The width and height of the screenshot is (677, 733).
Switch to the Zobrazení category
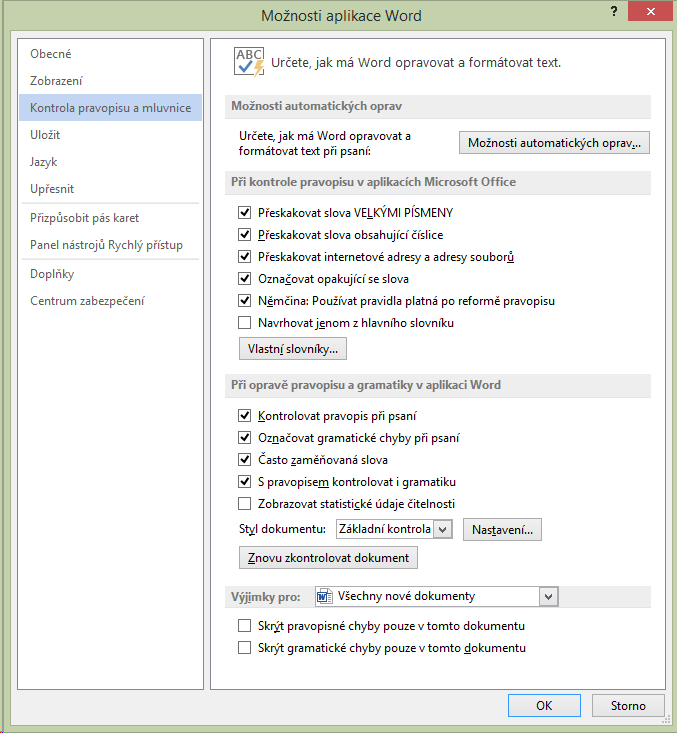[x=110, y=81]
